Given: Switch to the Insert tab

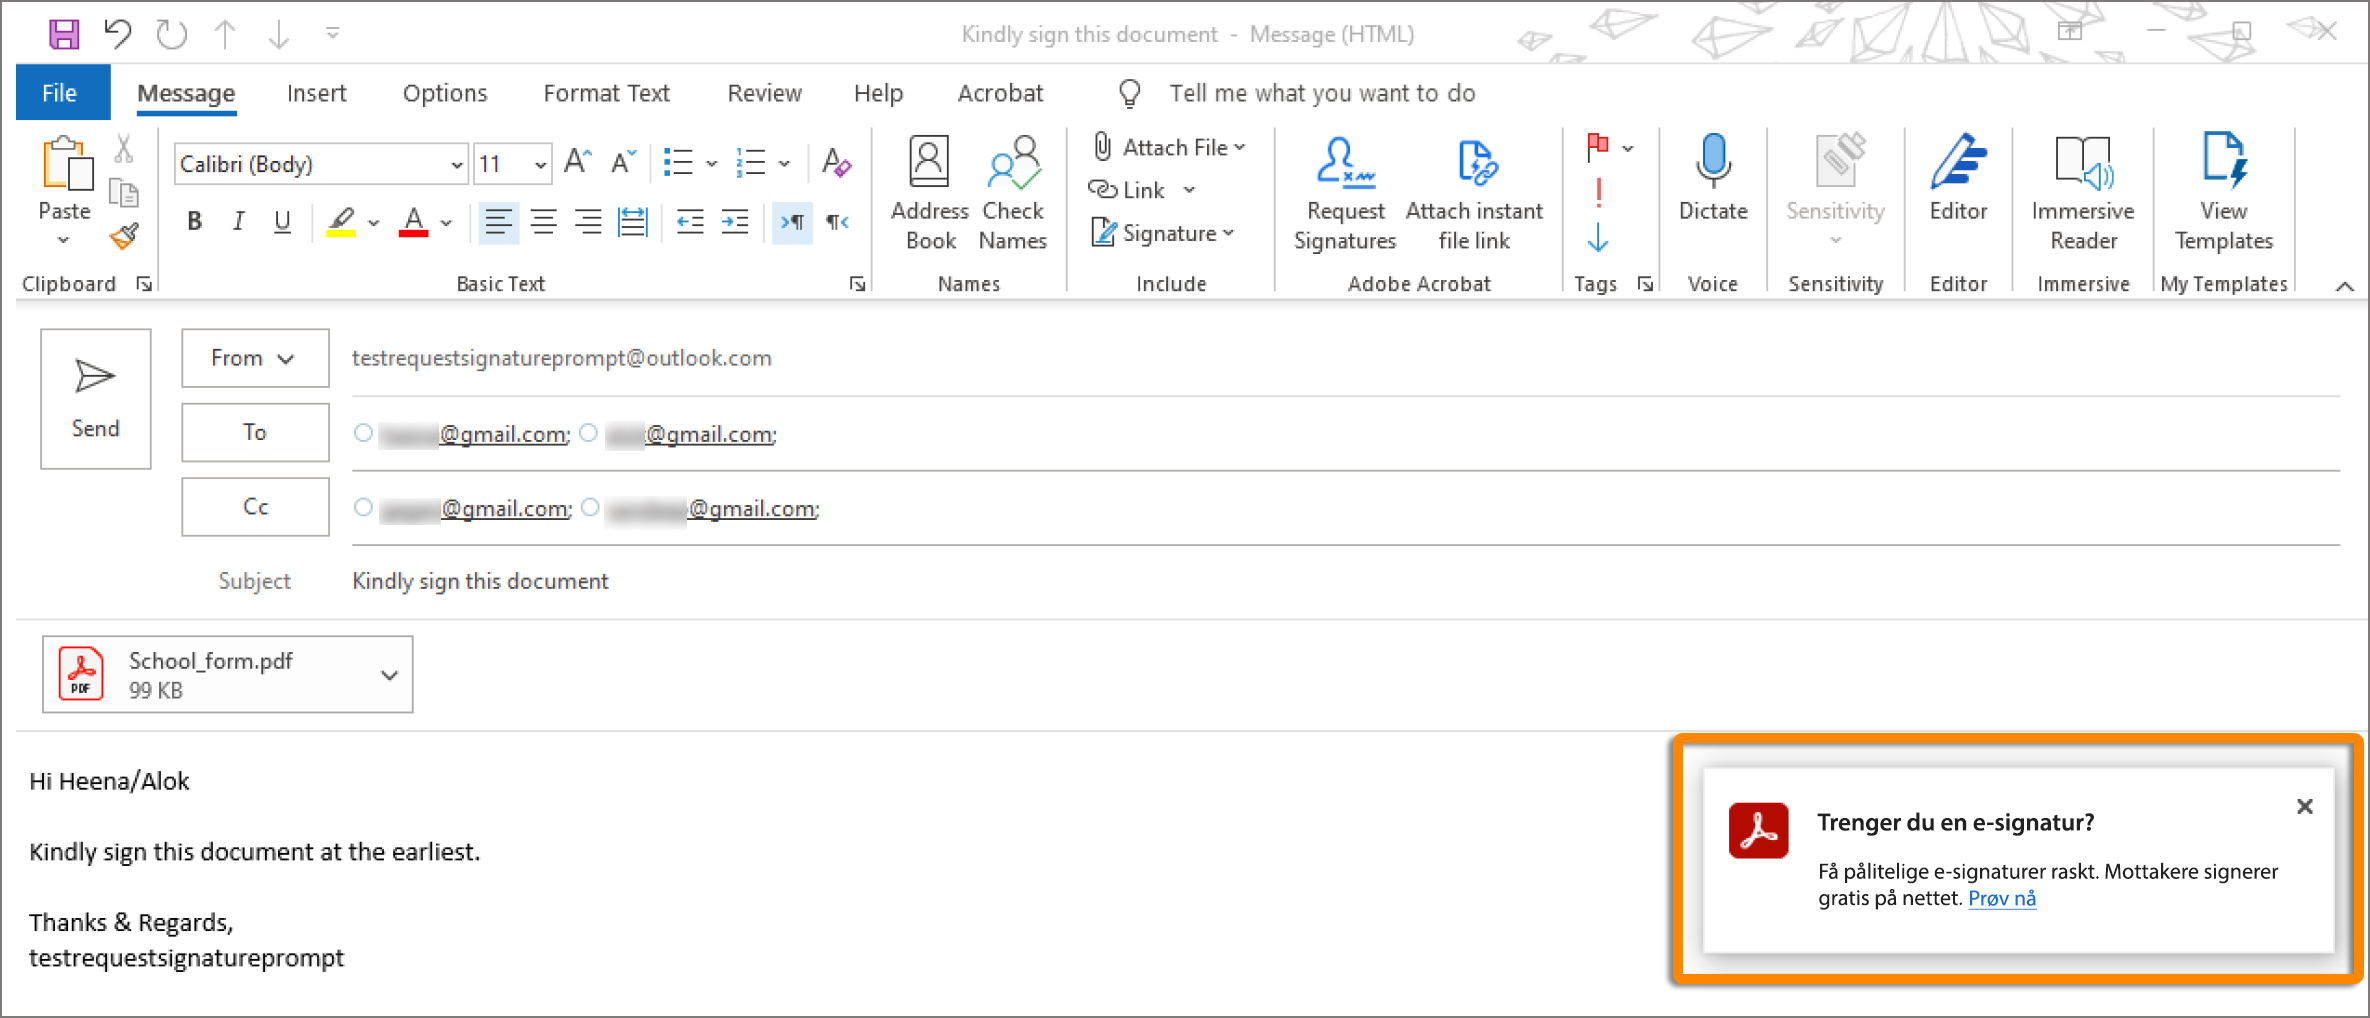Looking at the screenshot, I should tap(316, 93).
